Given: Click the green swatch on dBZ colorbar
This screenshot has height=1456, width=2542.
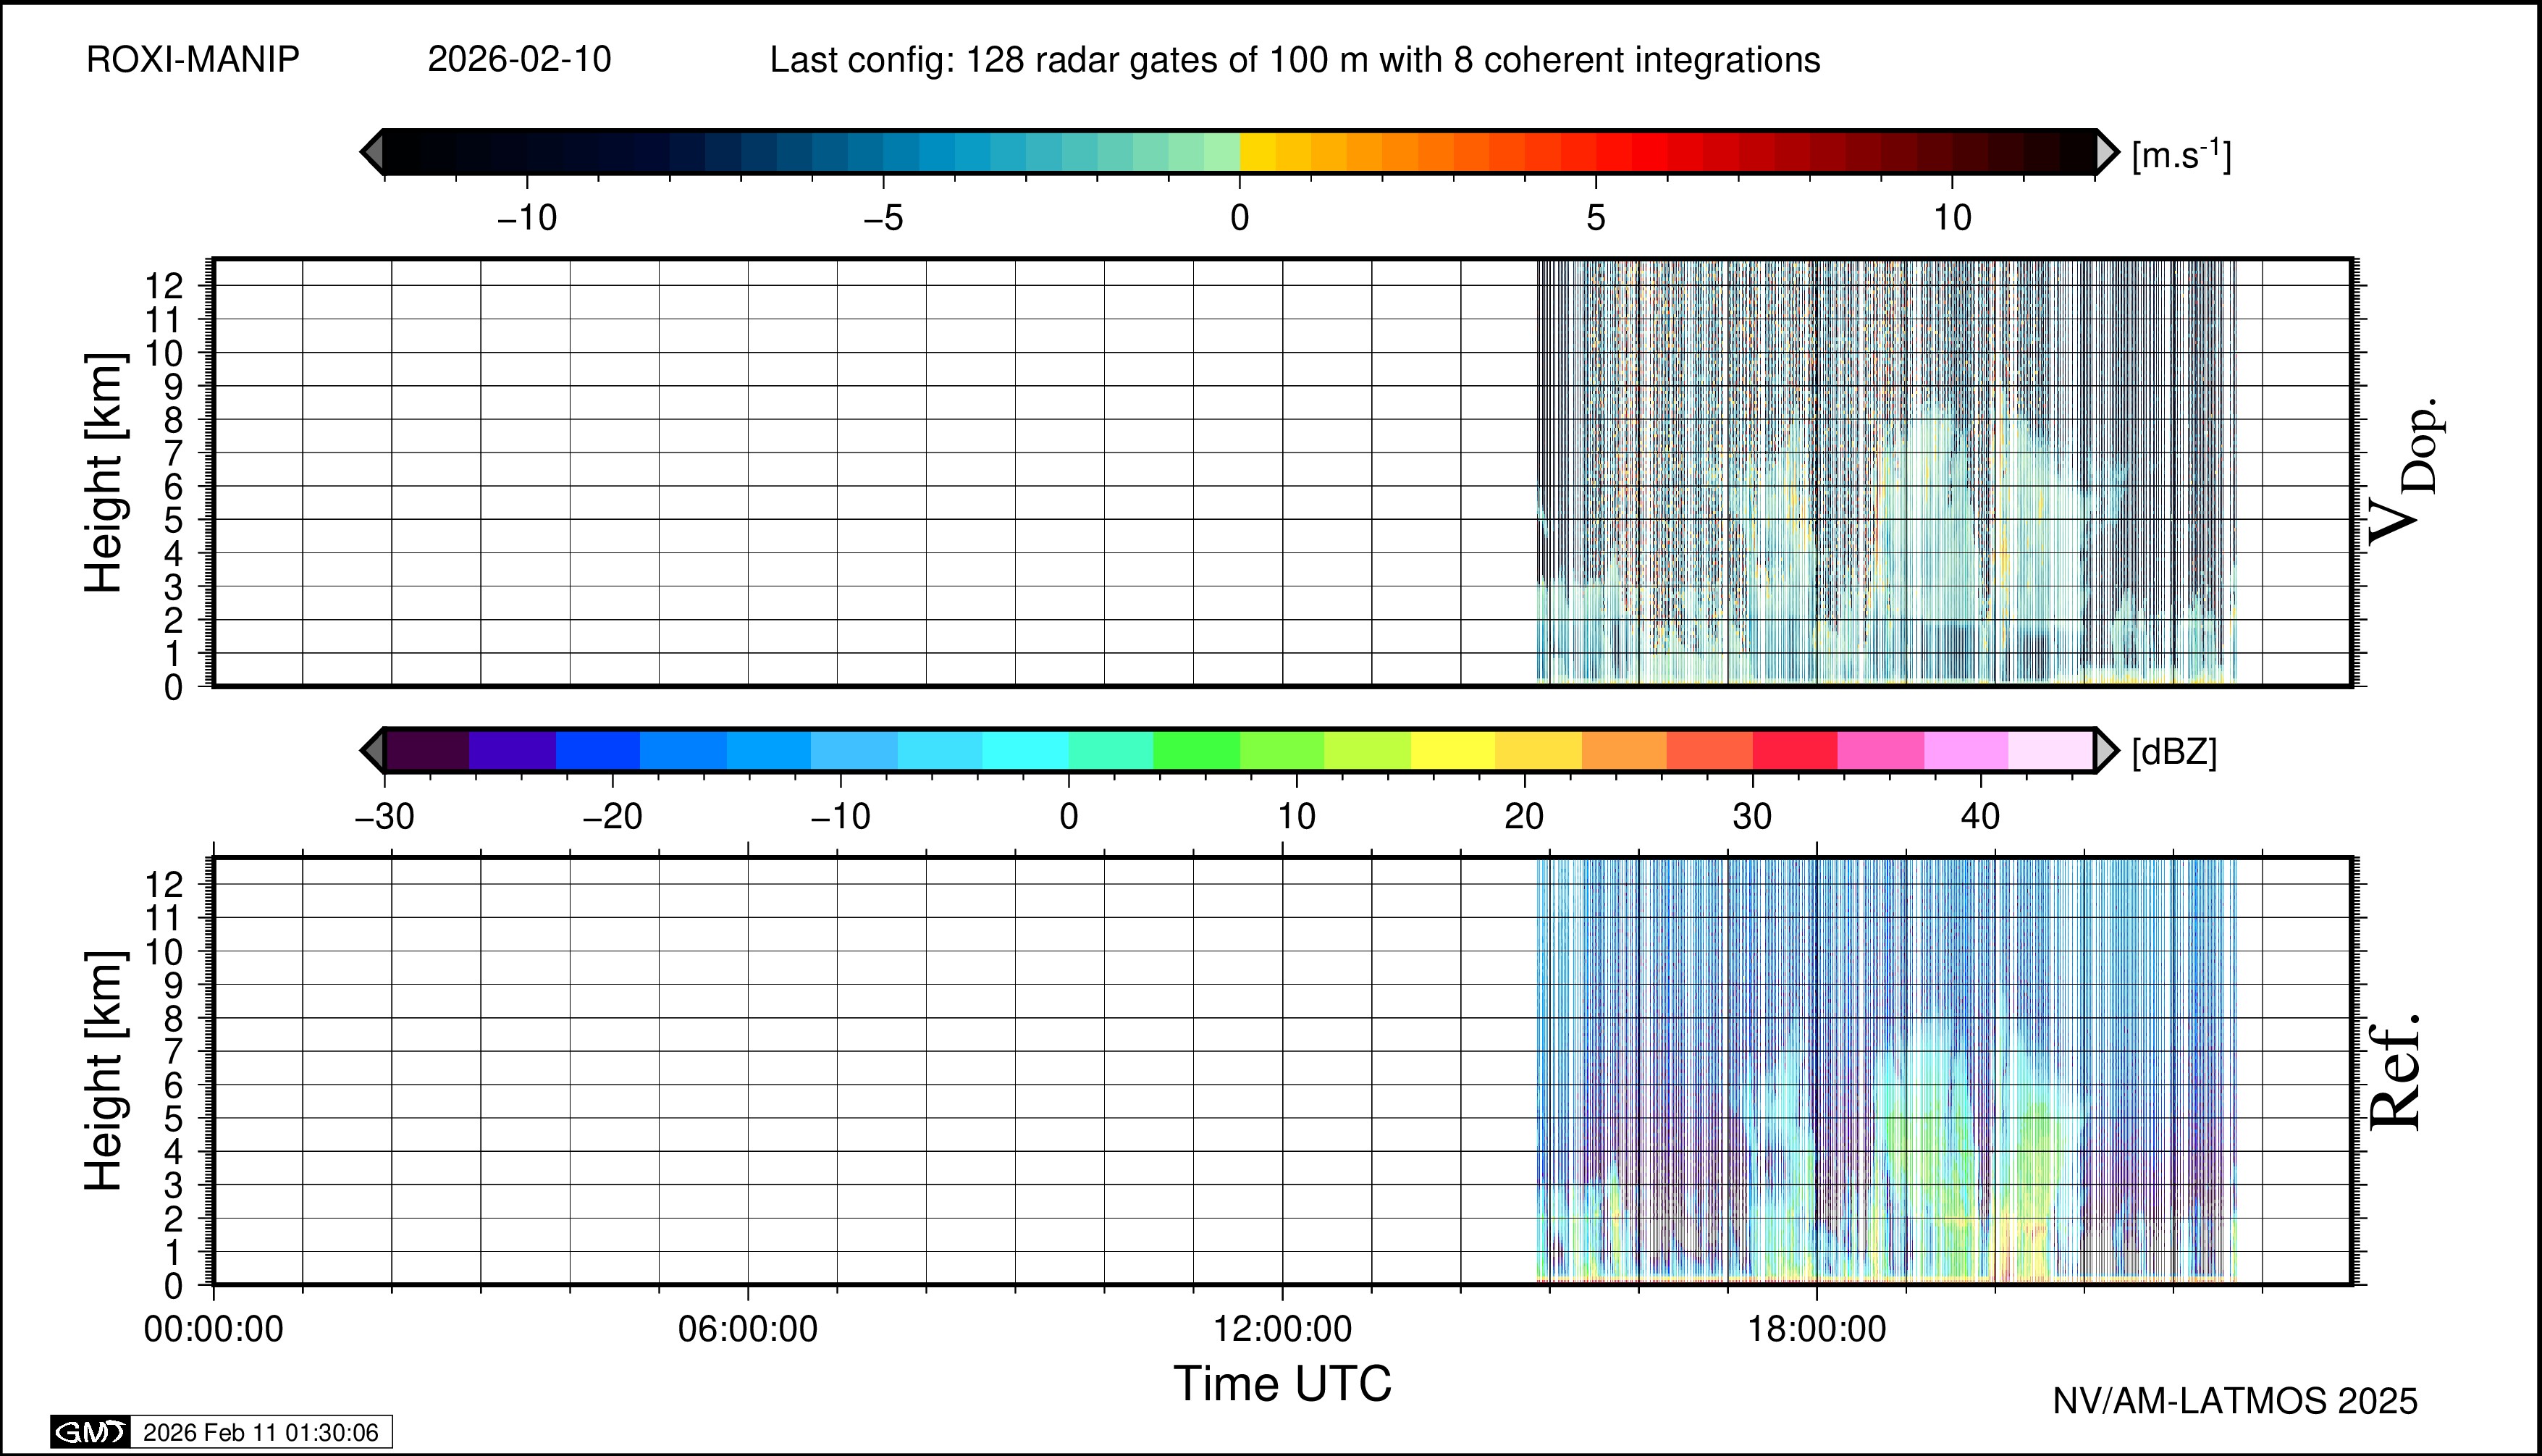Looking at the screenshot, I should point(1196,750).
